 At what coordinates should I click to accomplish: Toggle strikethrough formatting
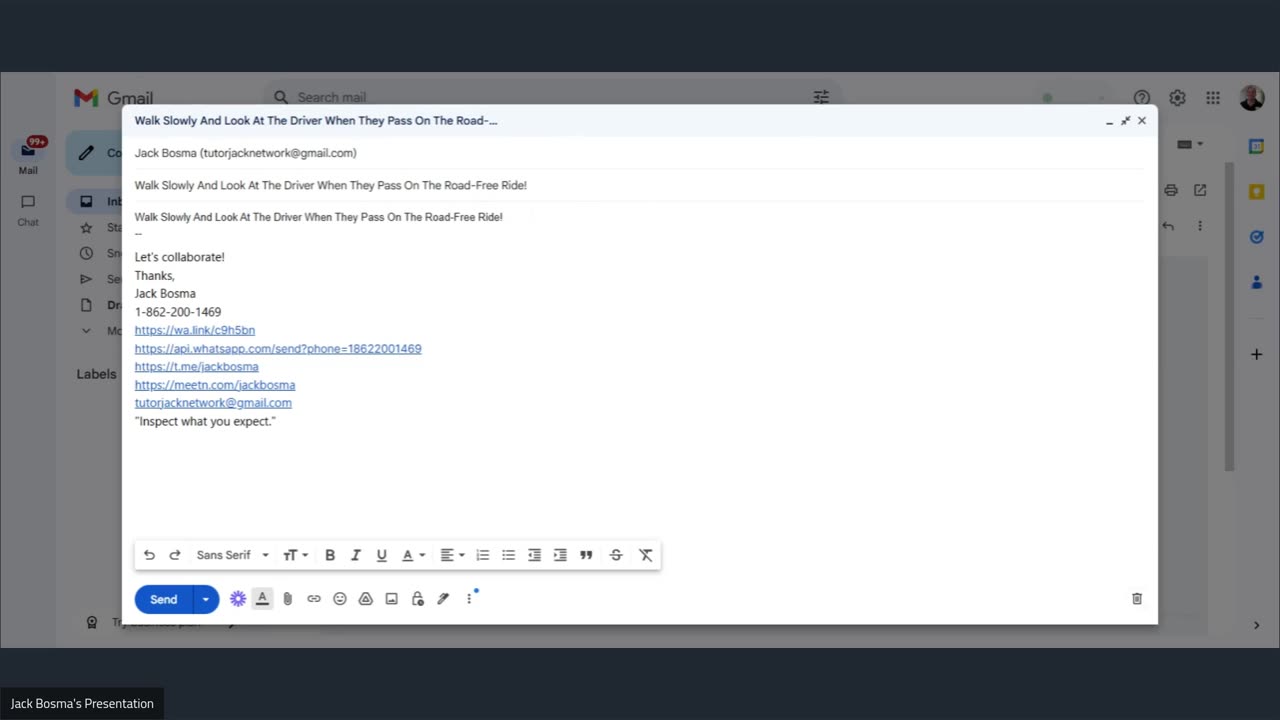616,555
